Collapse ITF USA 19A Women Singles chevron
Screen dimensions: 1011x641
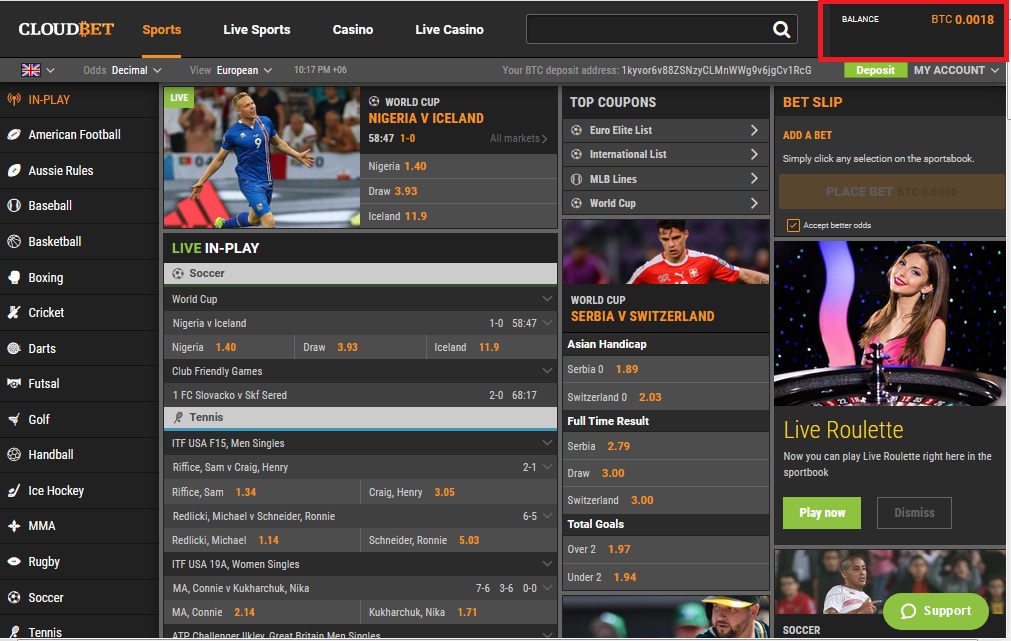(x=547, y=564)
